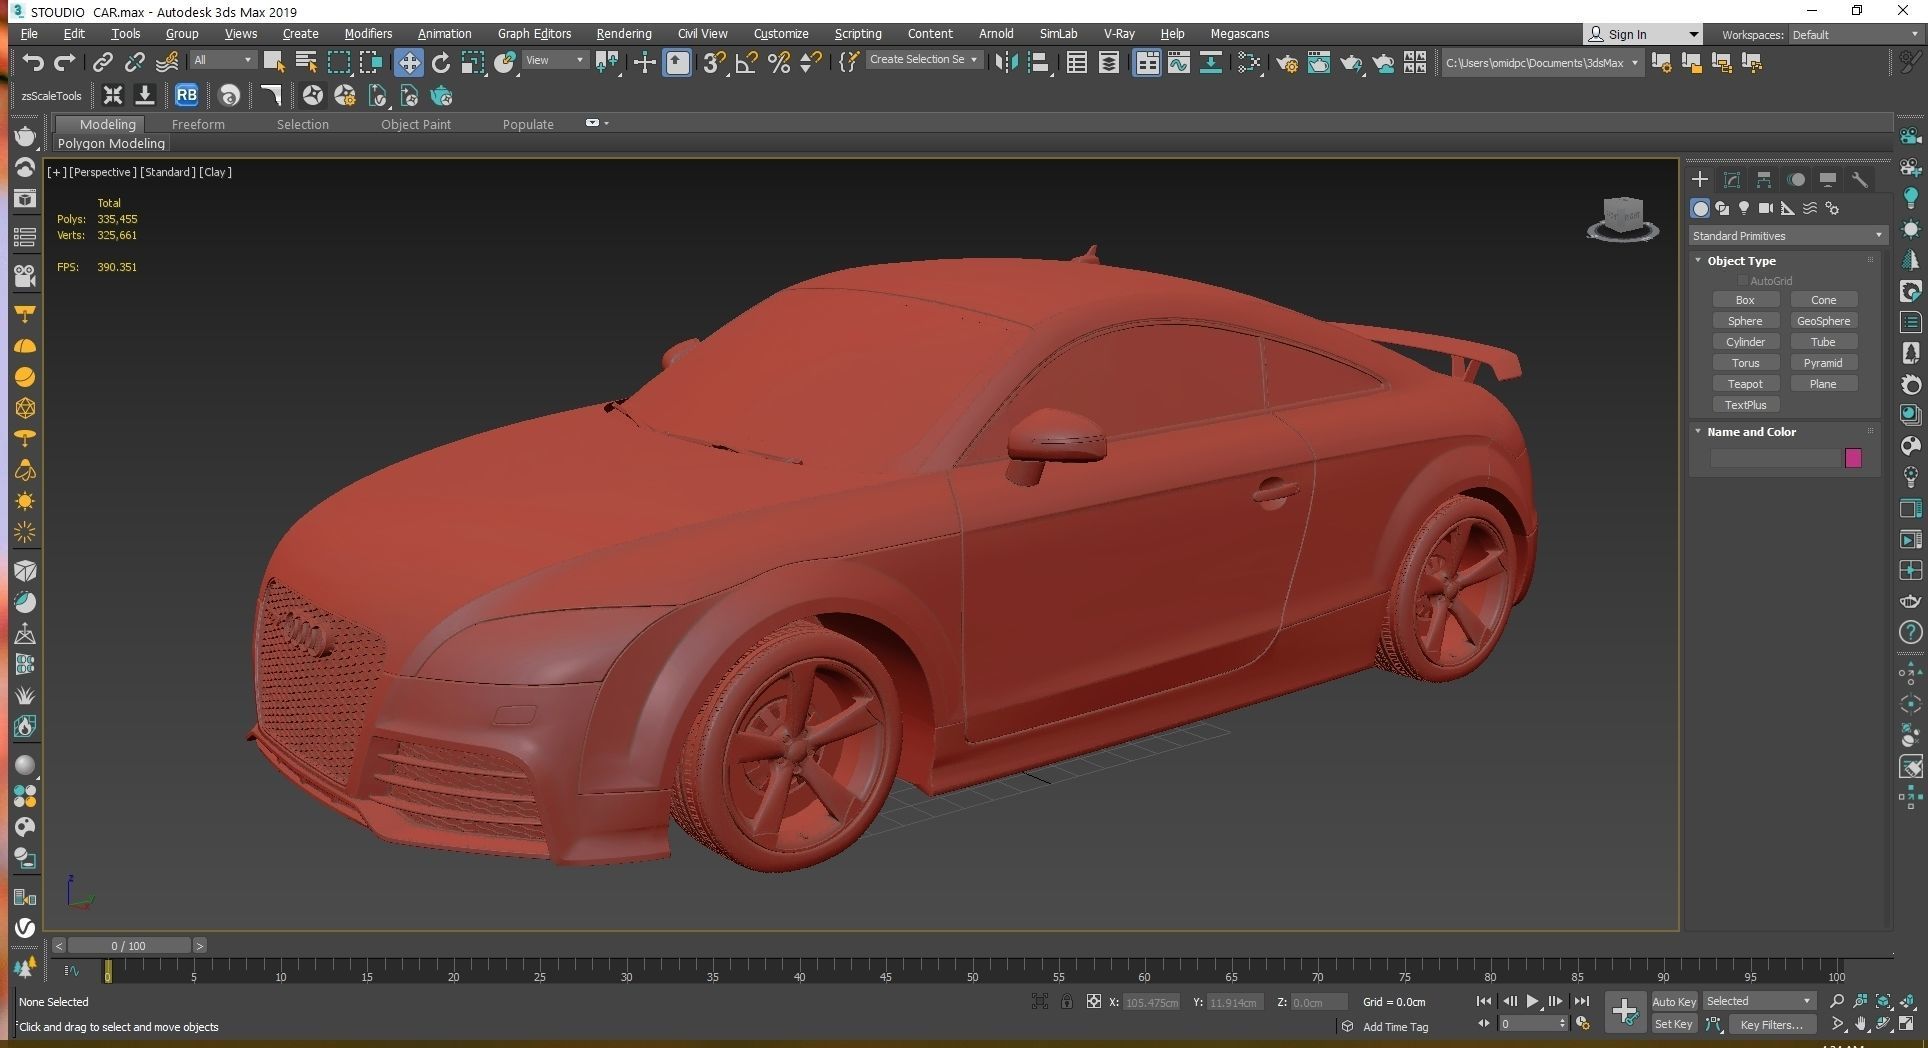This screenshot has width=1928, height=1048.
Task: Toggle Spinner Snap
Action: 811,62
